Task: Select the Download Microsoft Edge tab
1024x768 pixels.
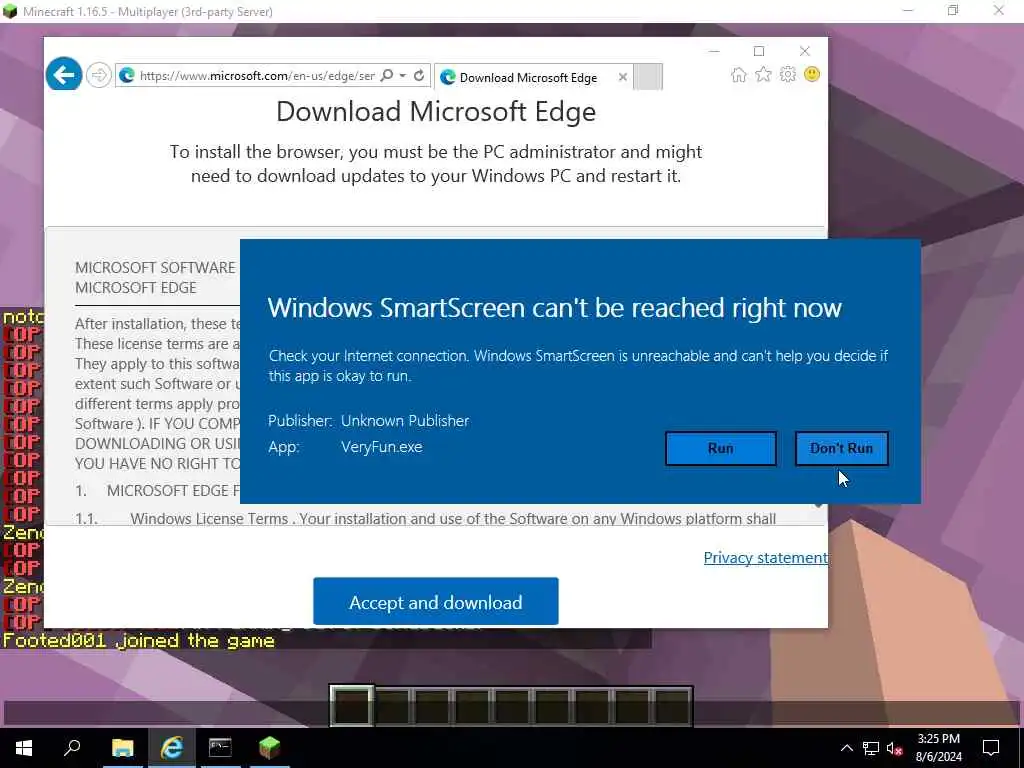Action: pyautogui.click(x=528, y=78)
